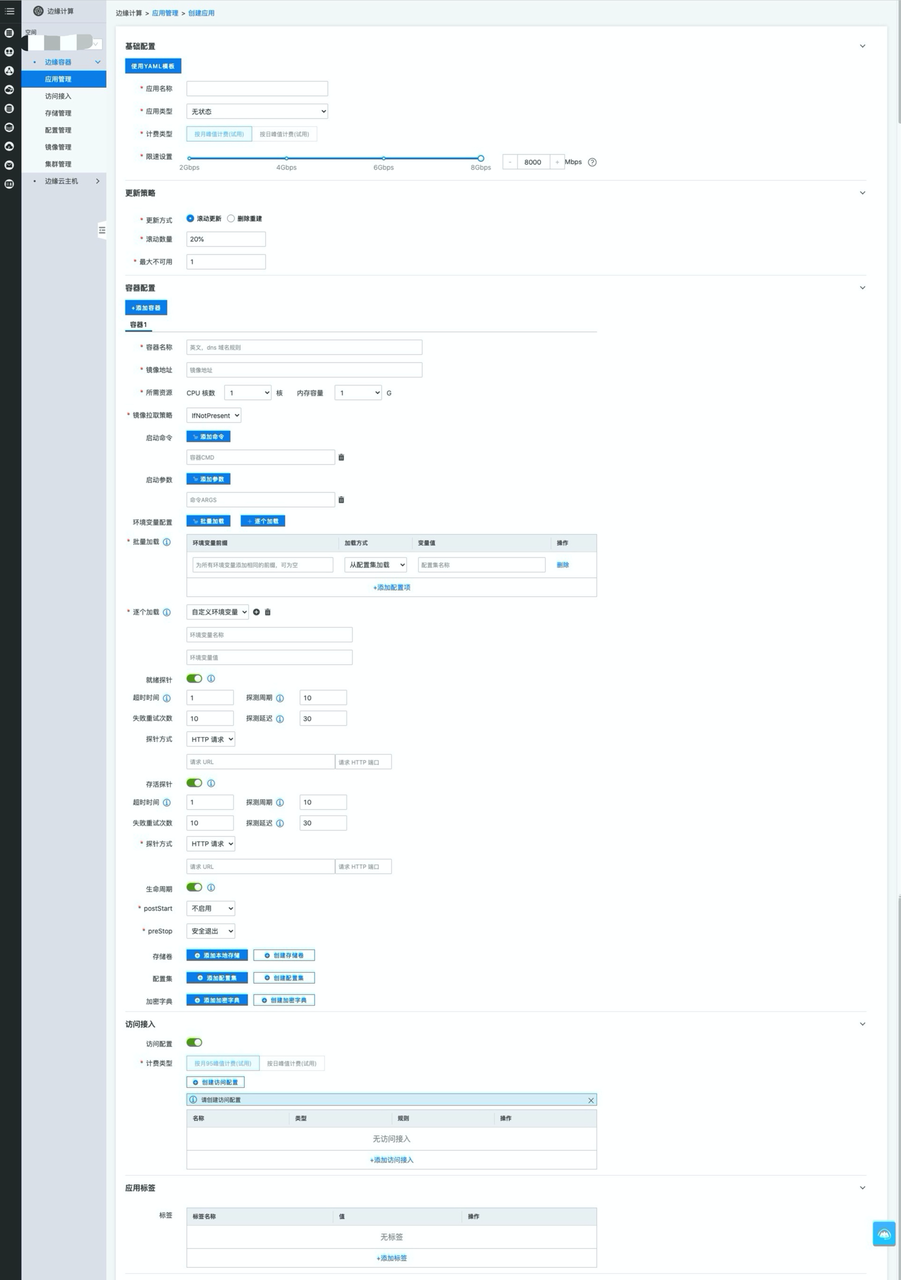Click info icon next to 存活探针 toggle
This screenshot has height=1280, width=901.
(211, 783)
